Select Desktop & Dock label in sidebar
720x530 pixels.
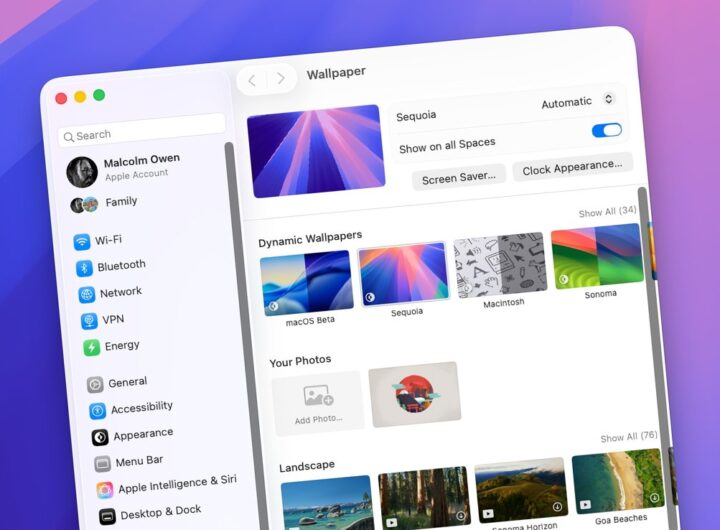coord(161,513)
